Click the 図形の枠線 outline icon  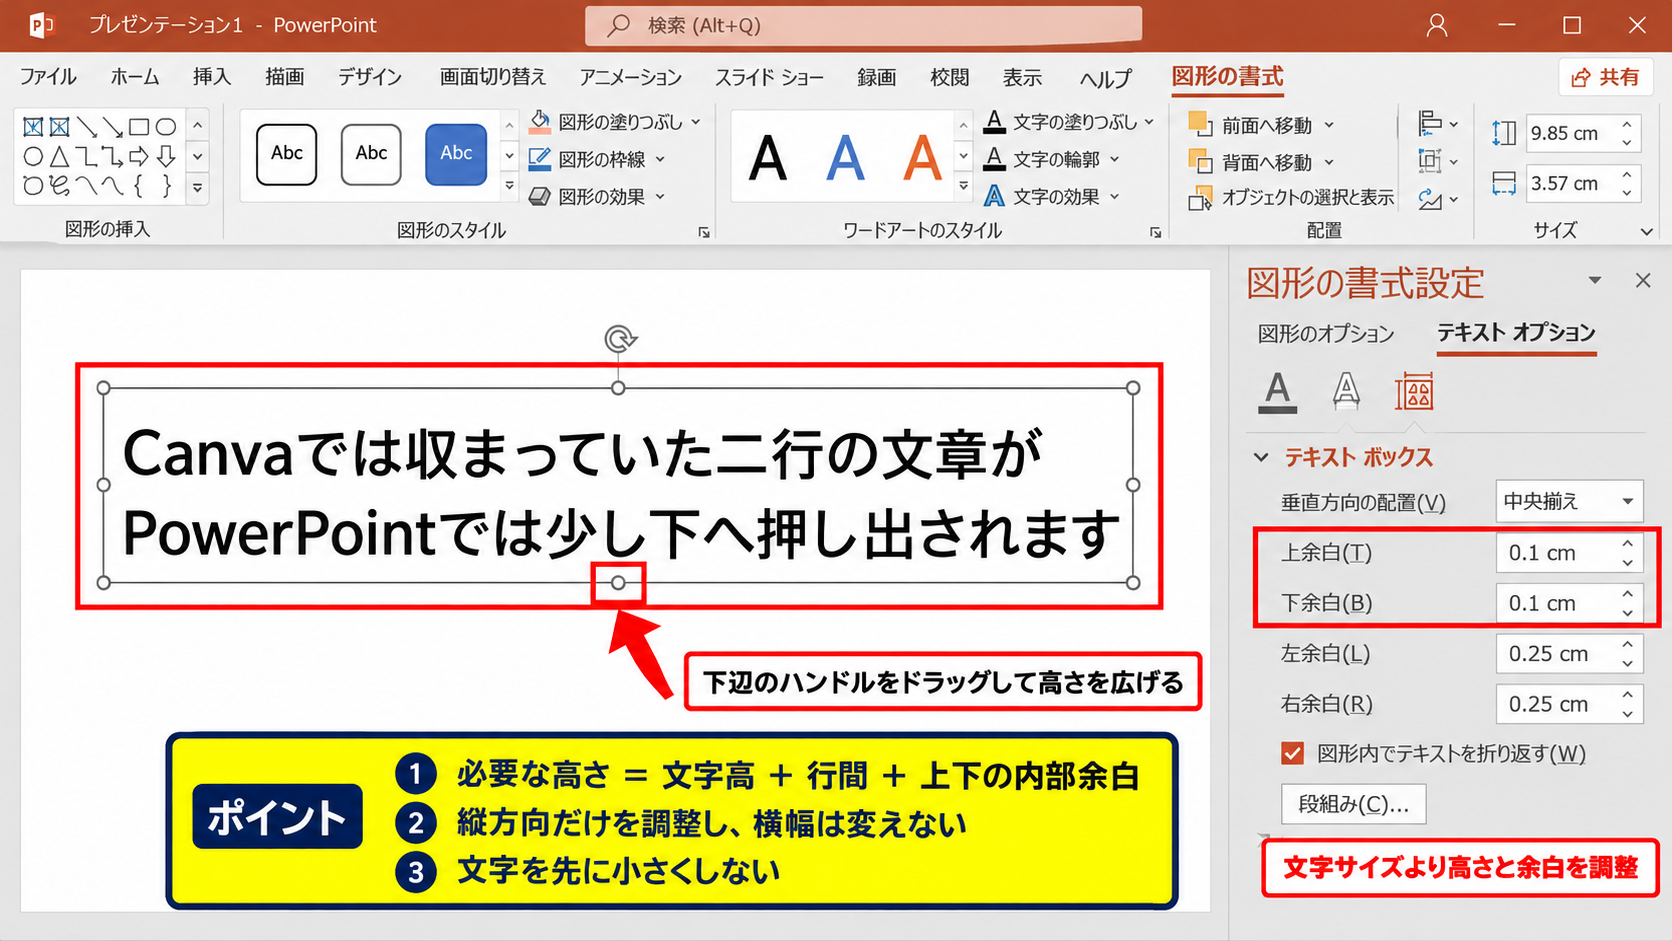(540, 159)
